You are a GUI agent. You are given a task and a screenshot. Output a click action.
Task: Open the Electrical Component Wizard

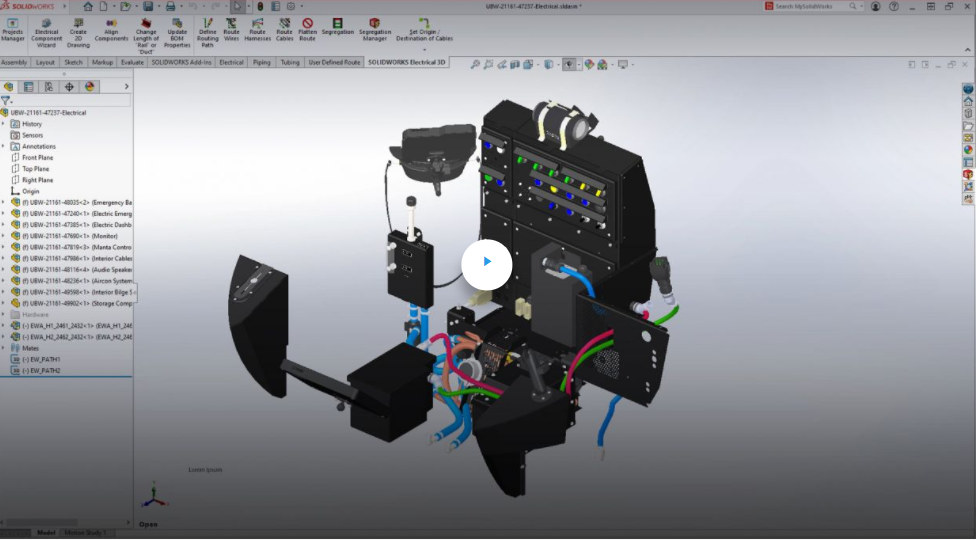46,30
